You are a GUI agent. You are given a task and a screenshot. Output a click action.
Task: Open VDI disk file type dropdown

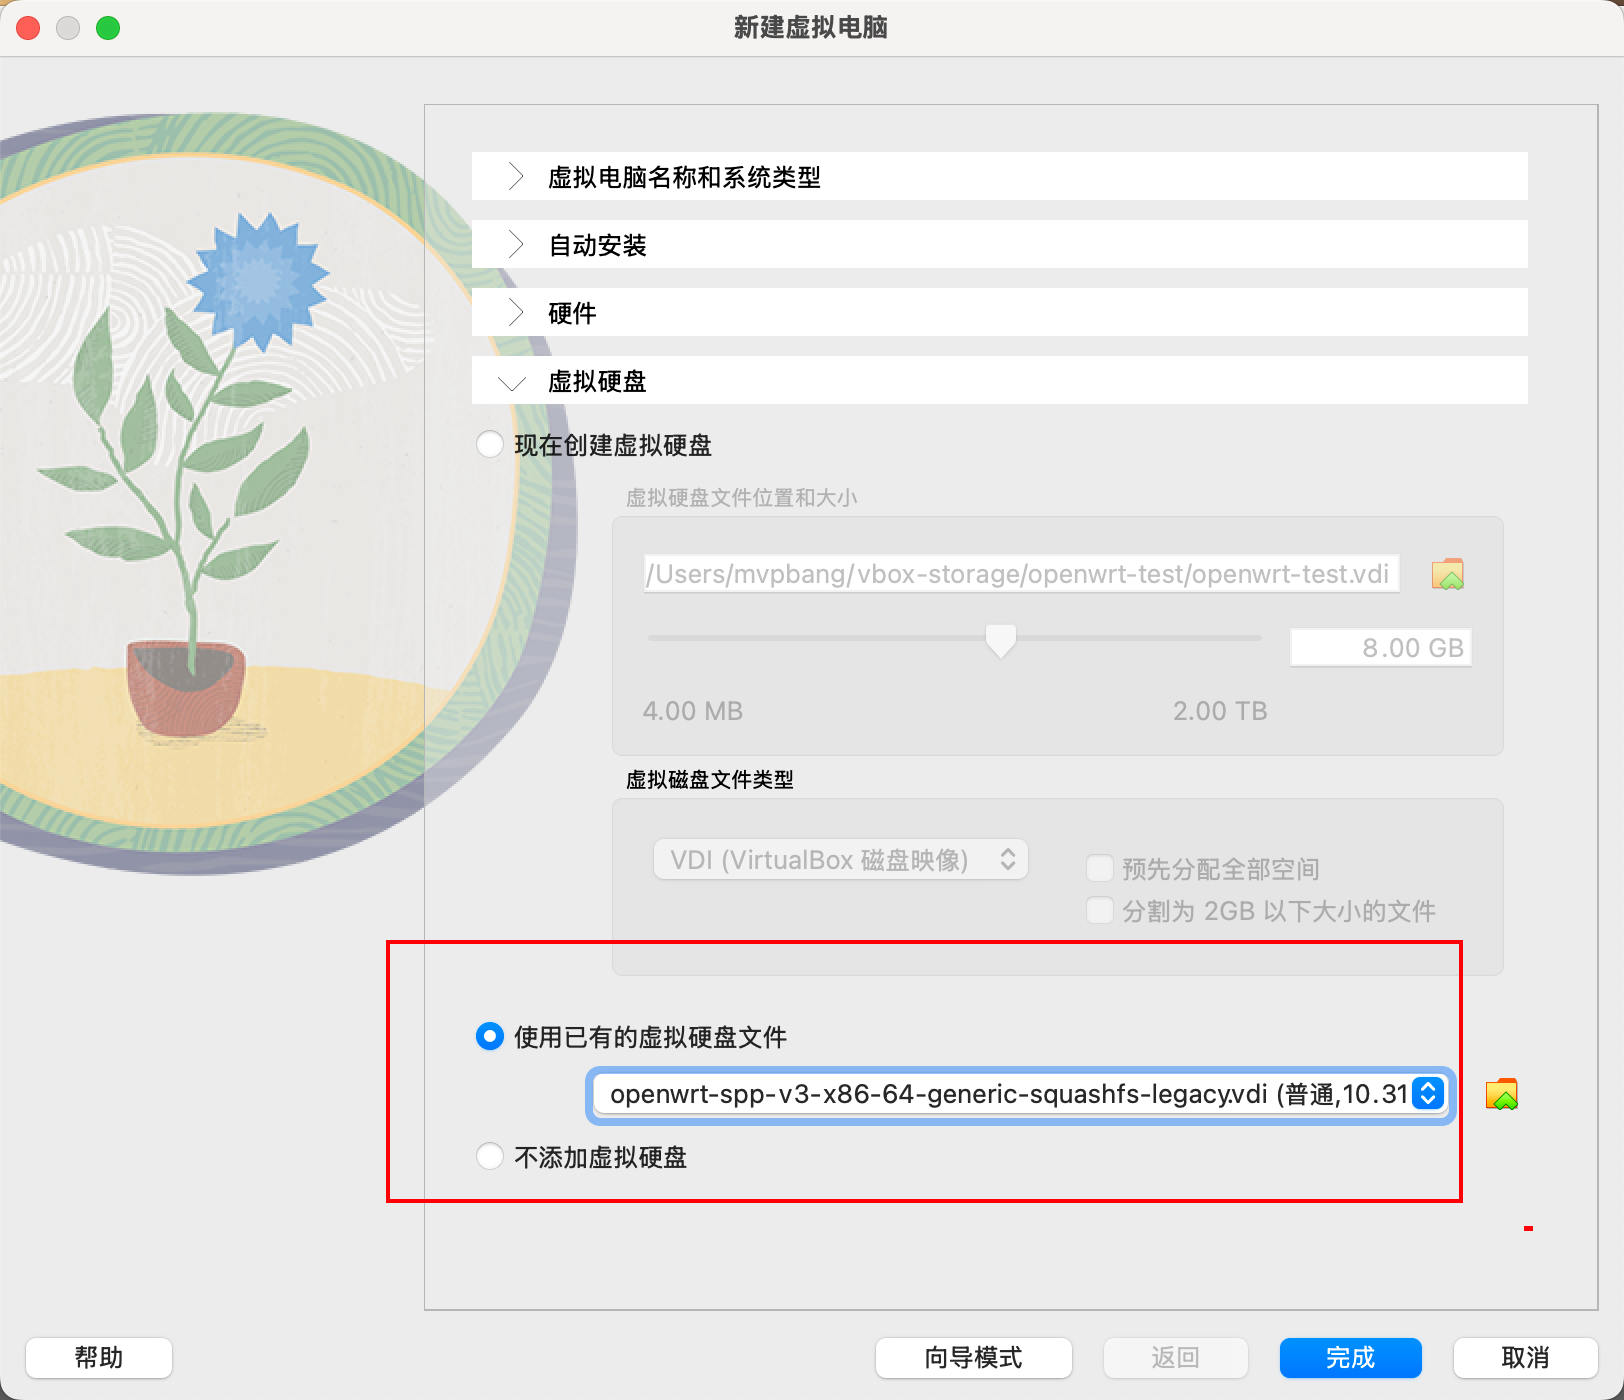[840, 860]
